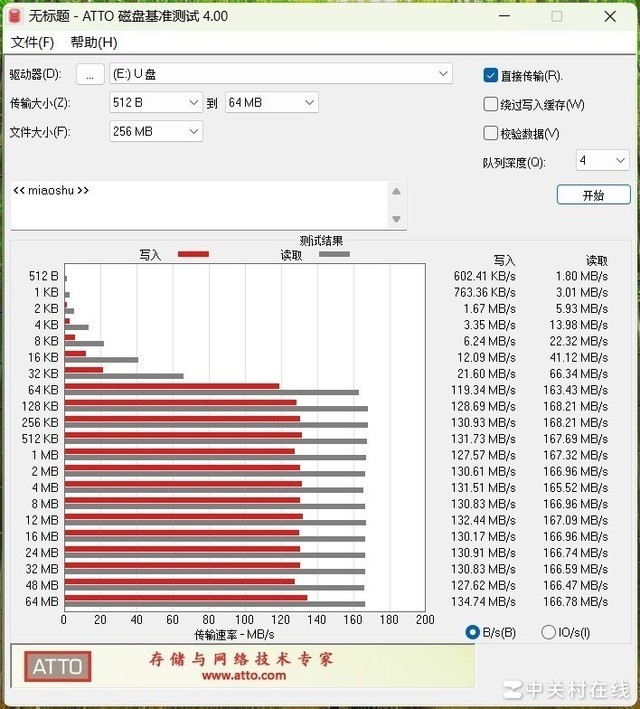Click the red 写入 legend swatch

point(193,254)
